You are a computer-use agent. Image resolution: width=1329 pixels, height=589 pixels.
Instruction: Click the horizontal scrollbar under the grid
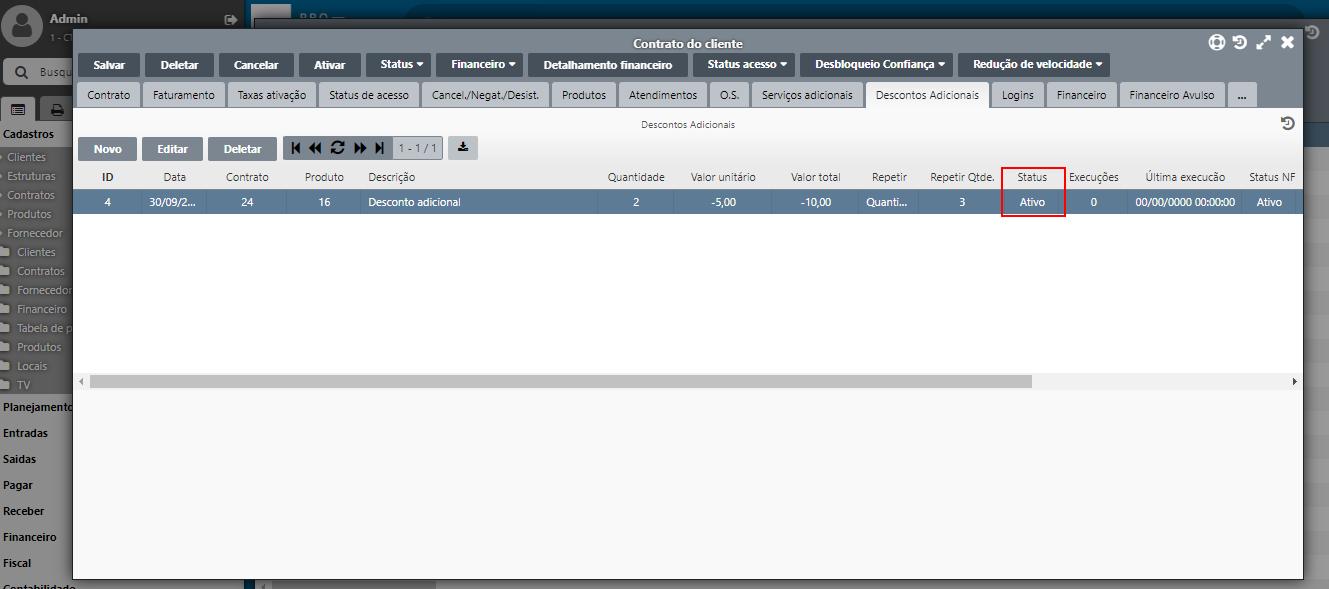560,381
